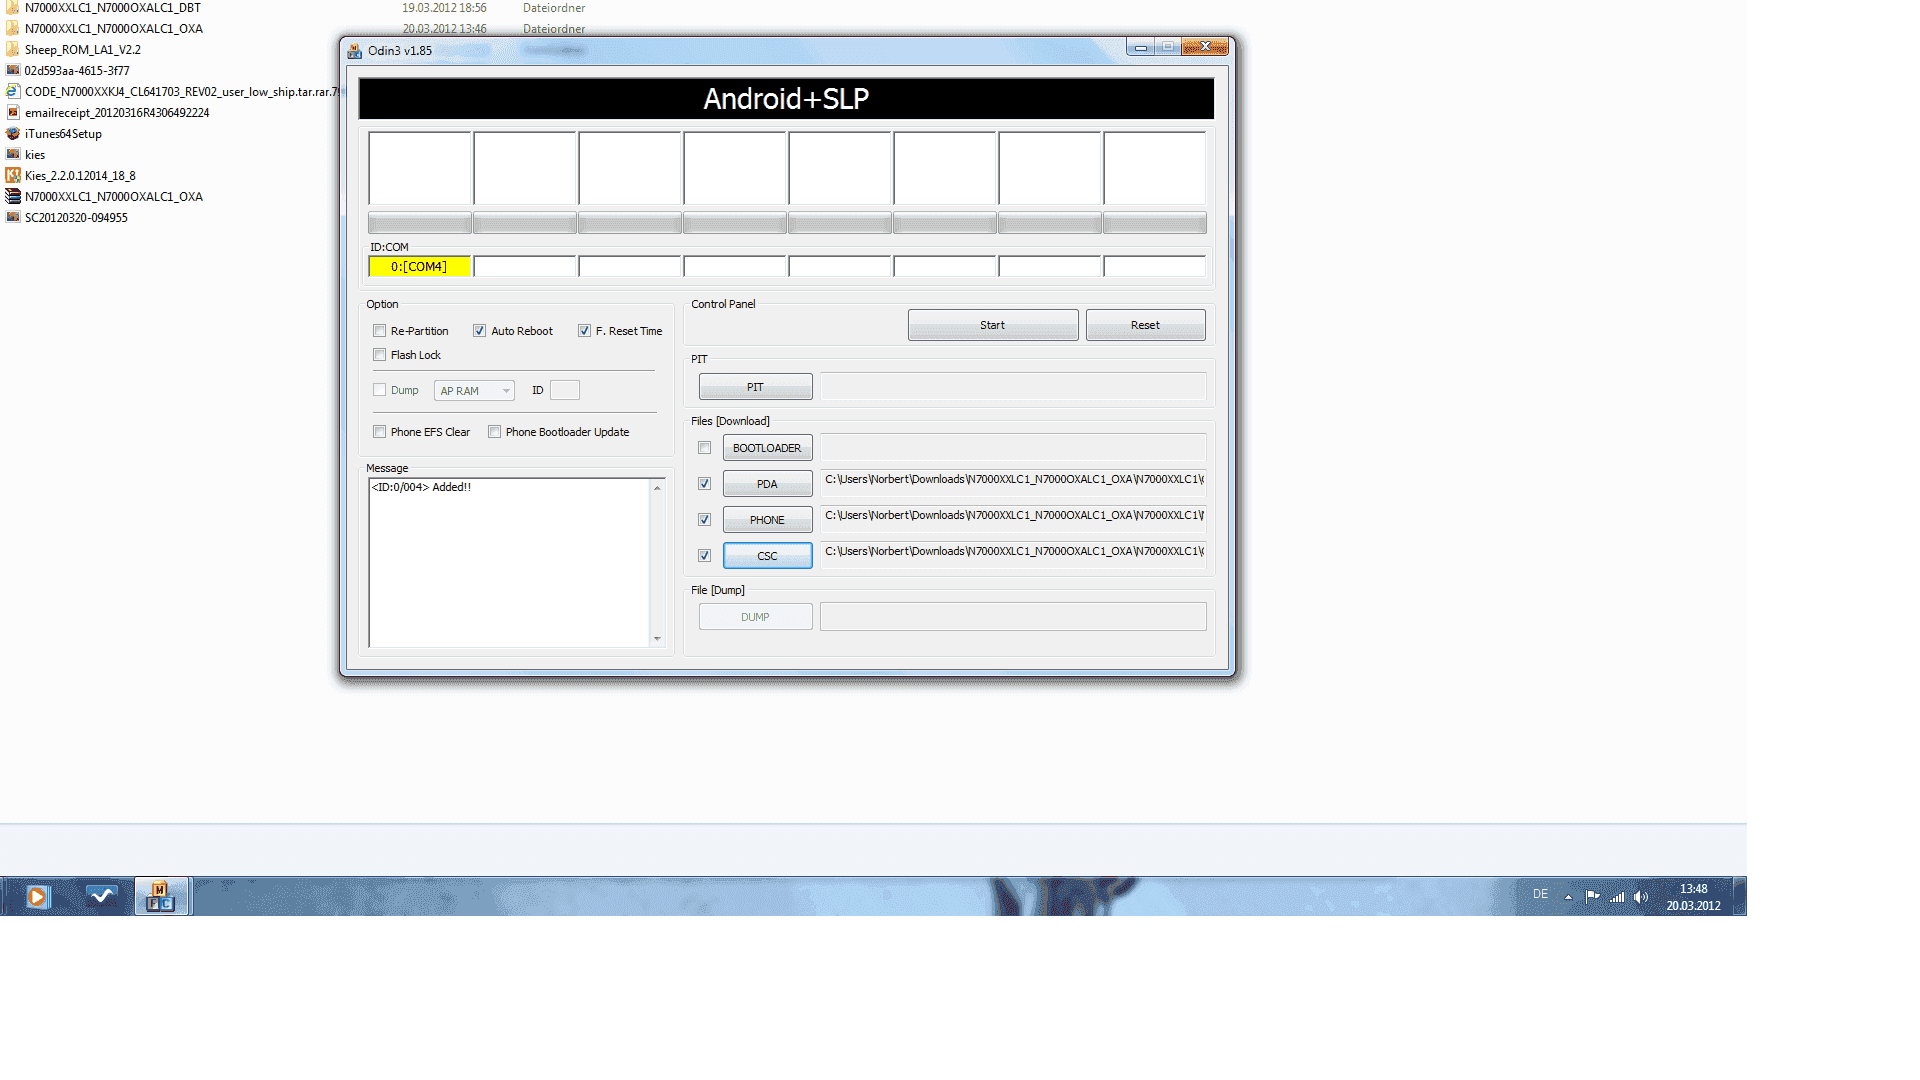Select the emailreceipt_20120316R4306492224 file icon
The height and width of the screenshot is (1080, 1920).
click(13, 112)
